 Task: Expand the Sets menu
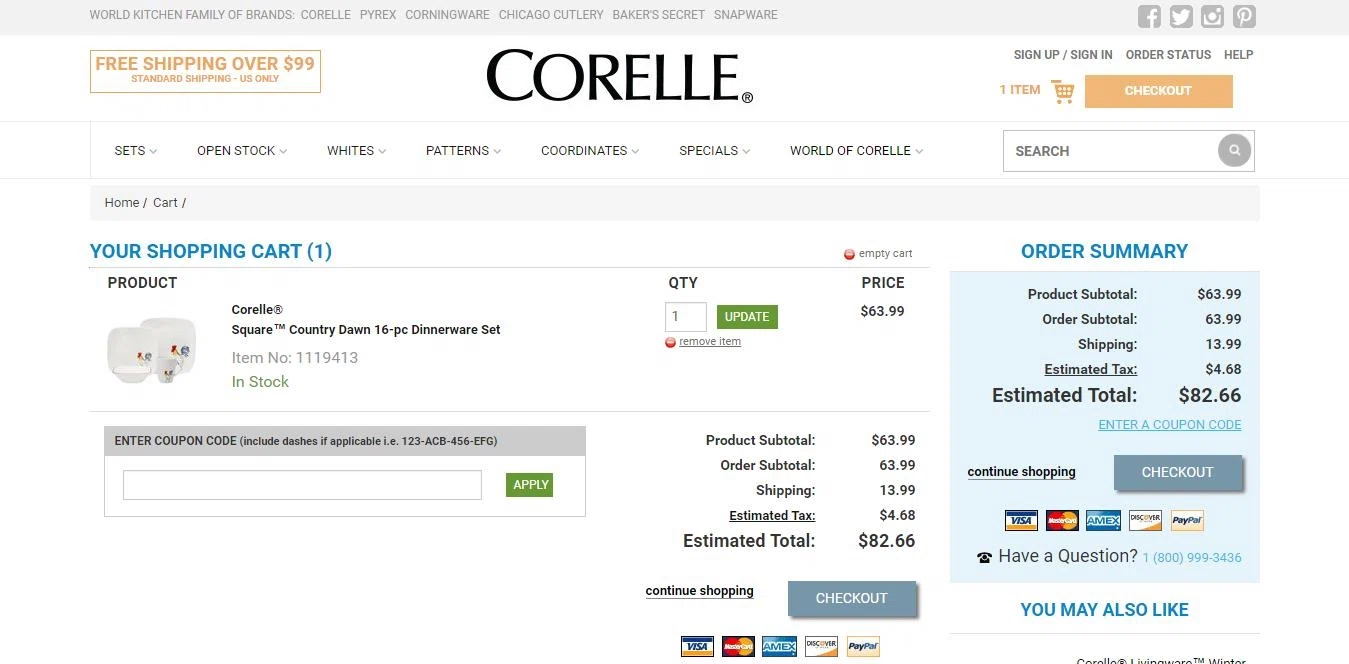(135, 151)
